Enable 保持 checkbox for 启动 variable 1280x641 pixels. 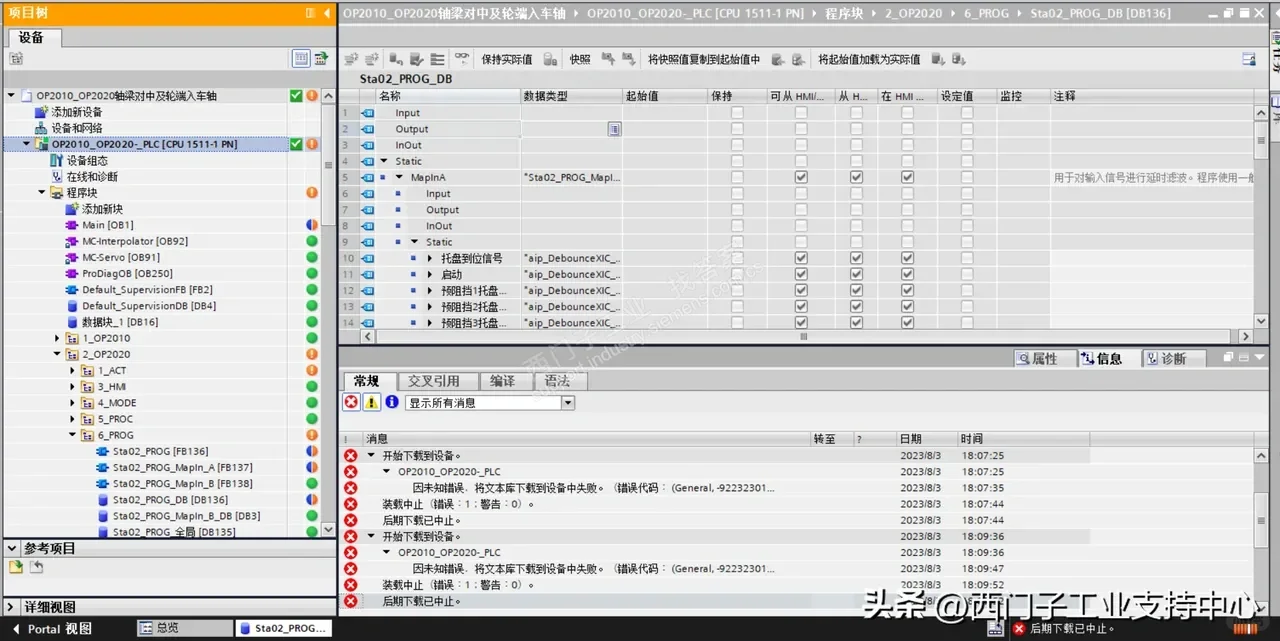(x=737, y=274)
